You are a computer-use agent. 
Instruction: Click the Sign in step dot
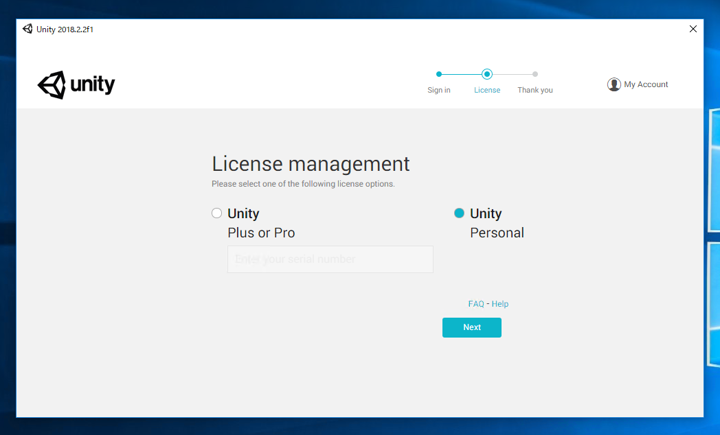pyautogui.click(x=439, y=74)
